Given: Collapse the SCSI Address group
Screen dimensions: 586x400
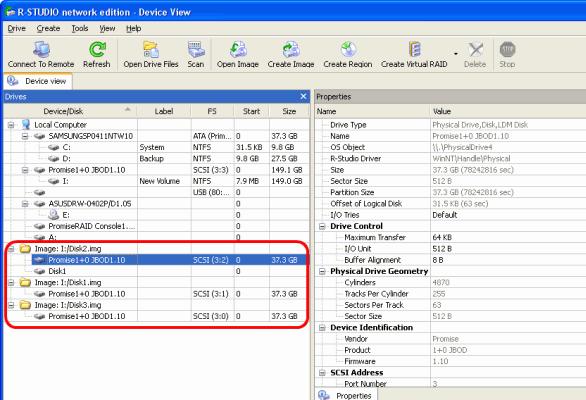Looking at the screenshot, I should [322, 373].
